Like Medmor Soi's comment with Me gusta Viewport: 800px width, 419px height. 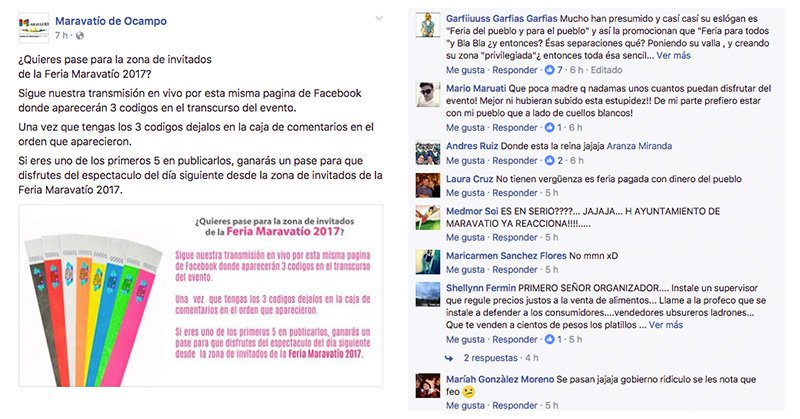(x=466, y=237)
